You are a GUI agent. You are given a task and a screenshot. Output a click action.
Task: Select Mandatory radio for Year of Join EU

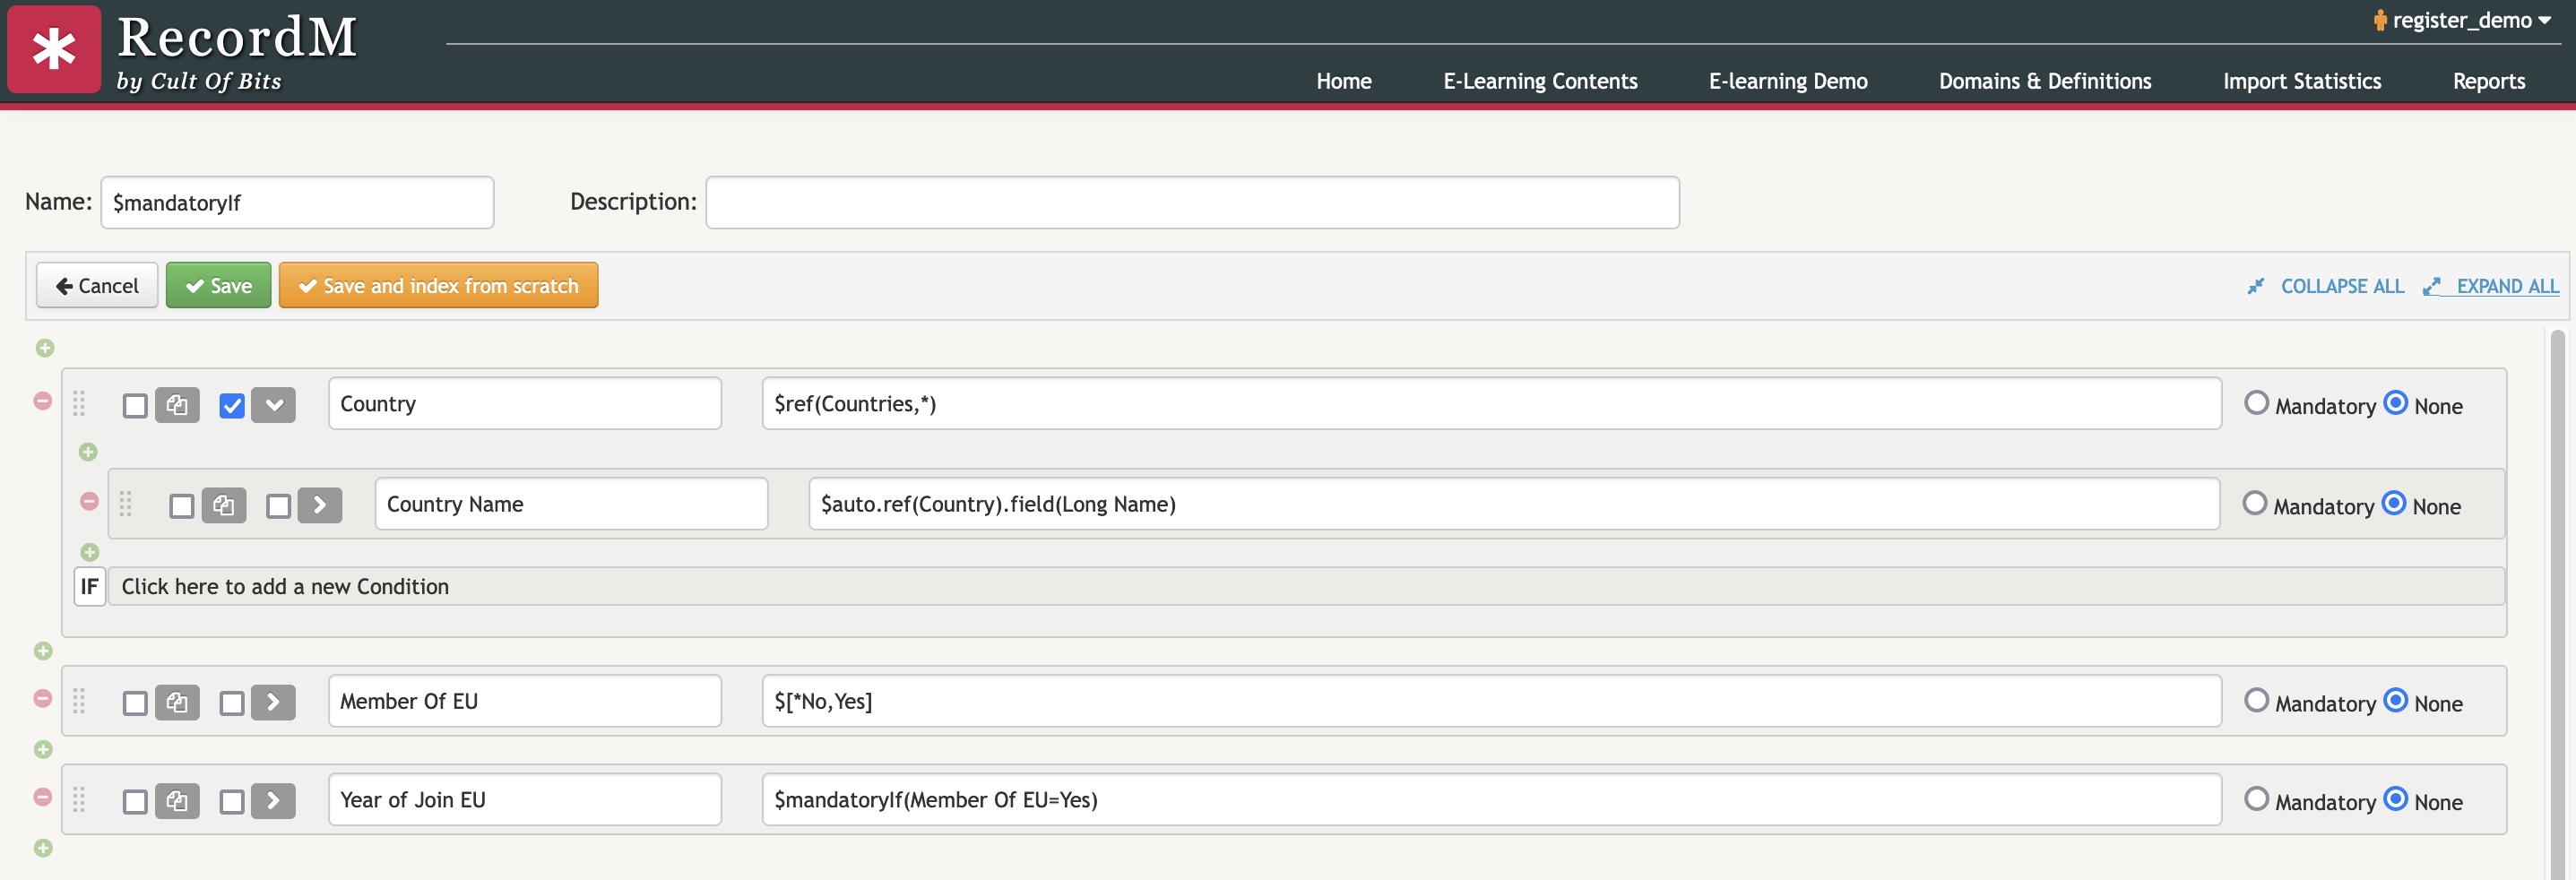coord(2256,798)
